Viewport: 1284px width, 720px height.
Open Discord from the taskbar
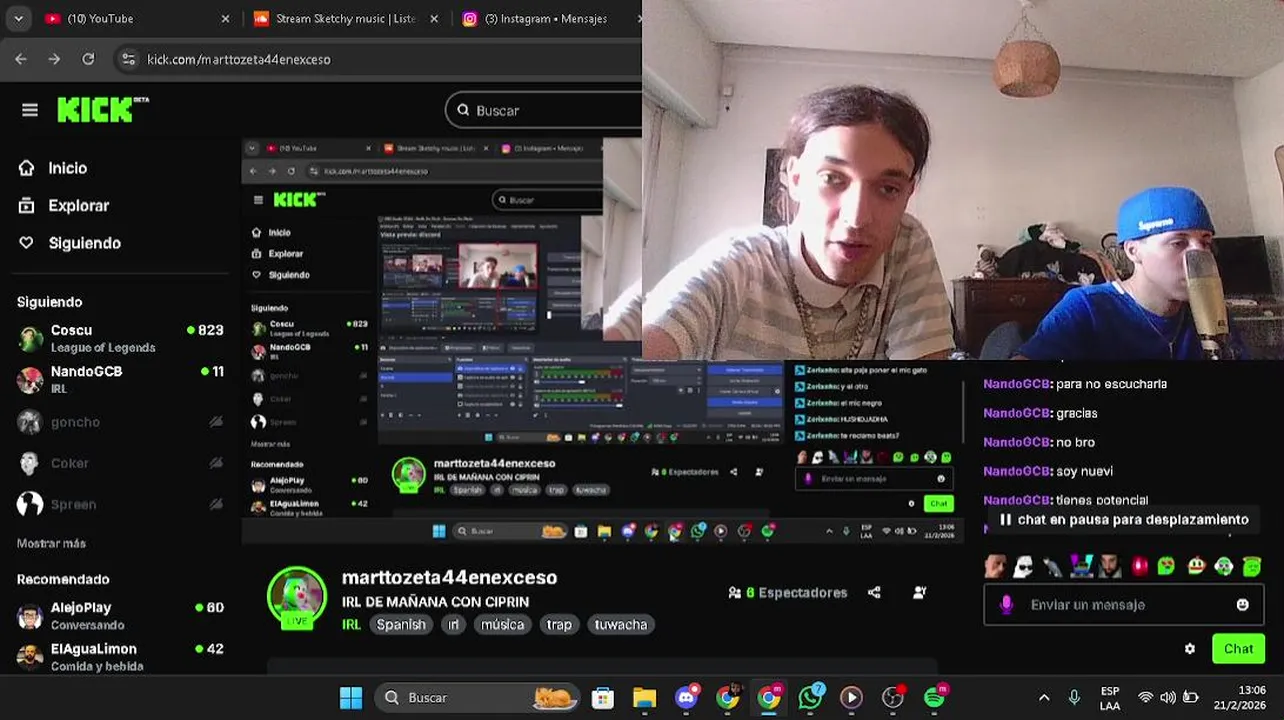pyautogui.click(x=686, y=697)
